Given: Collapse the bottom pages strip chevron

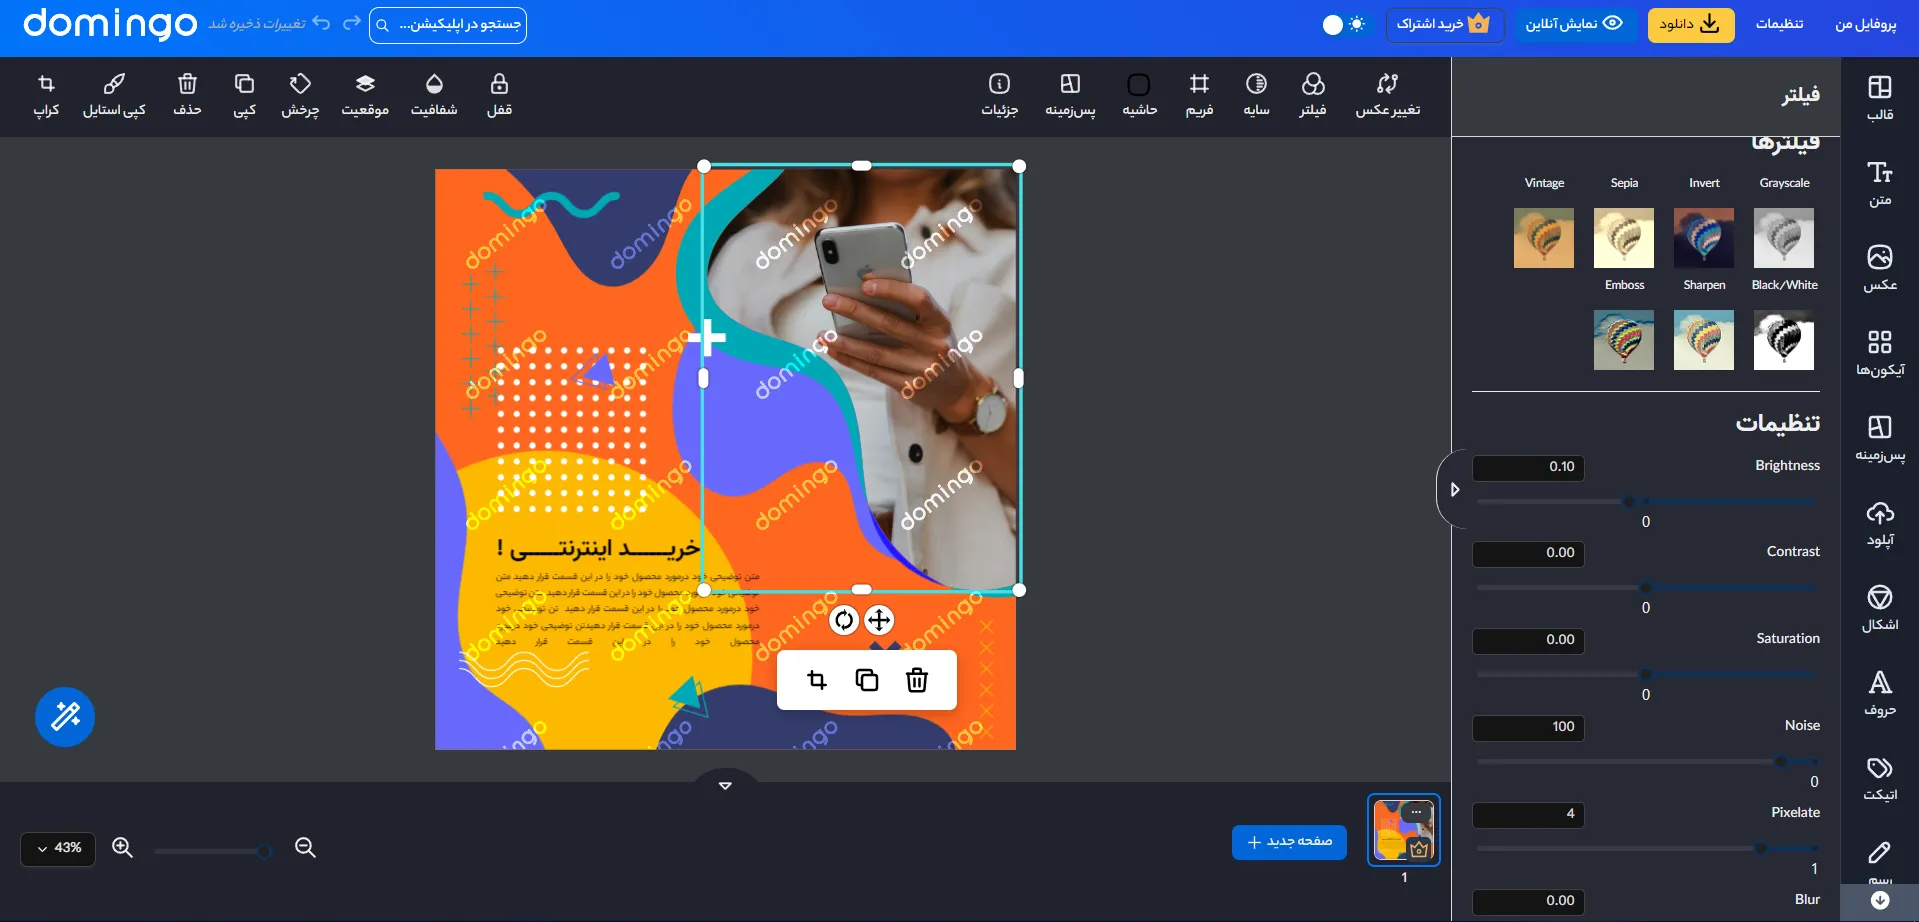Looking at the screenshot, I should pyautogui.click(x=725, y=785).
